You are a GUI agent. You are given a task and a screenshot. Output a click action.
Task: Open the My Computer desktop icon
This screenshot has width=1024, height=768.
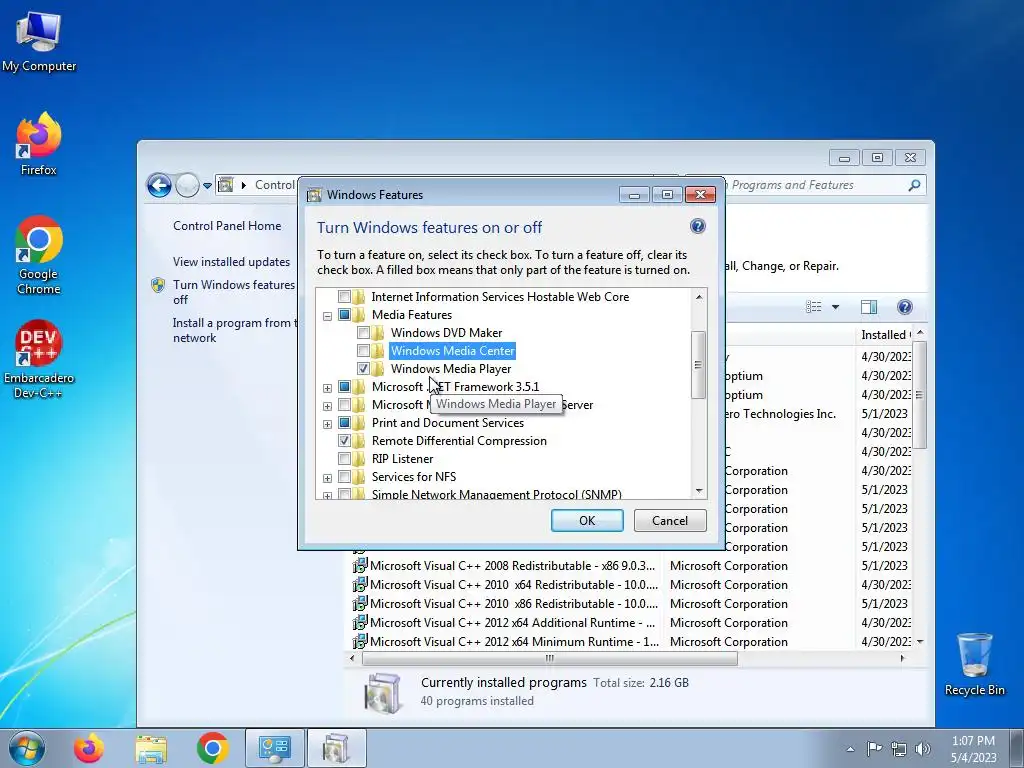(38, 40)
